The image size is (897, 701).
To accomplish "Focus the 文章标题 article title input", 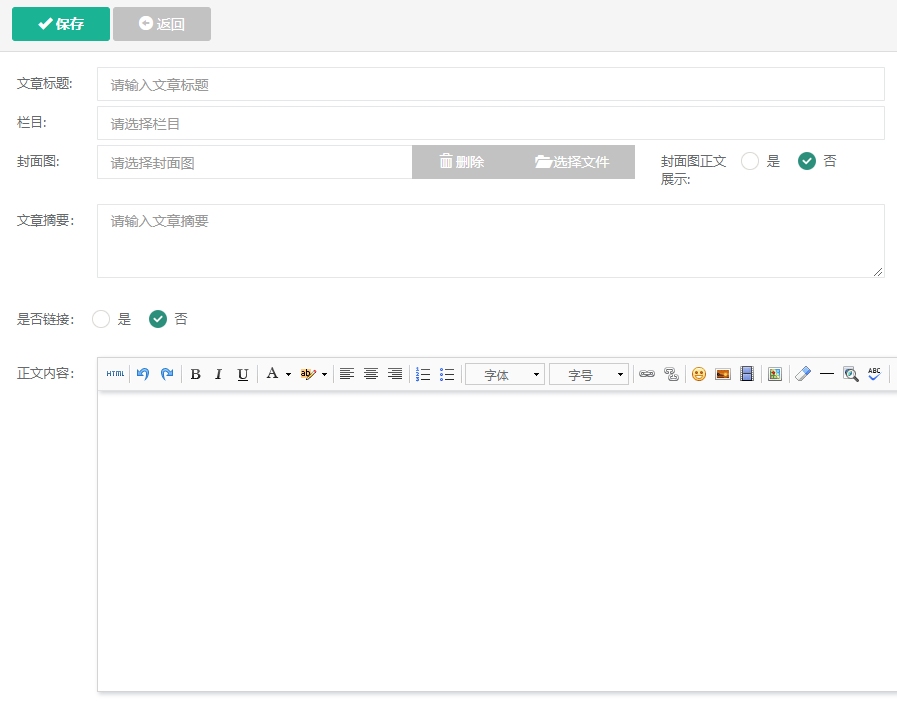I will point(491,84).
